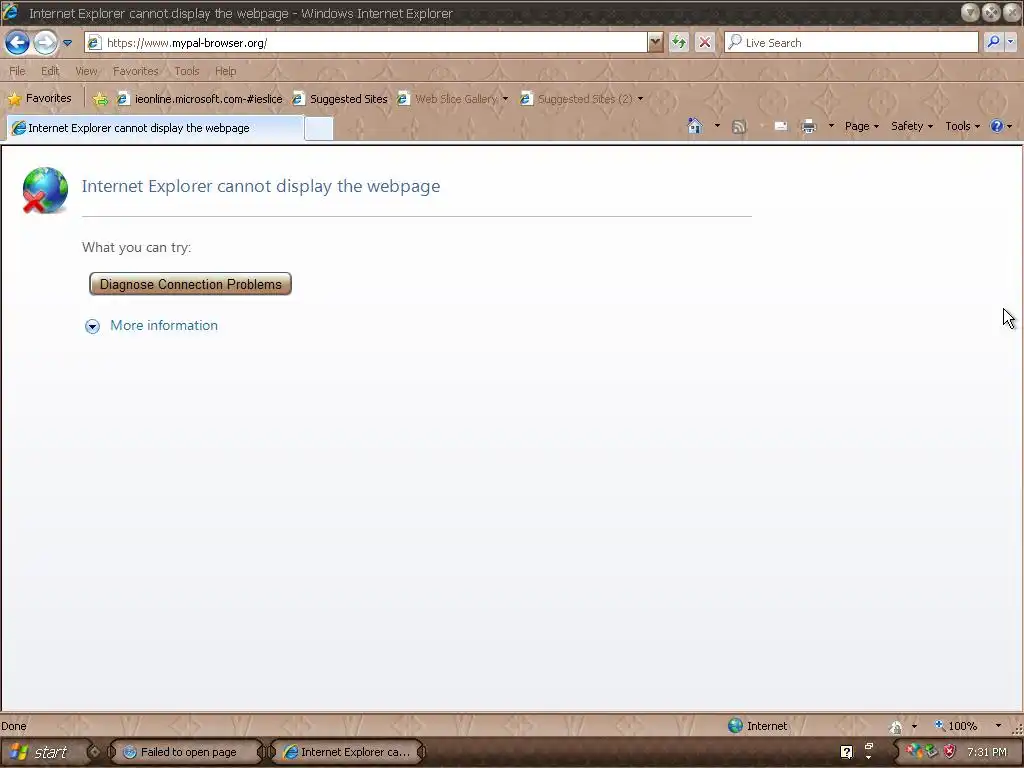The height and width of the screenshot is (768, 1024).
Task: Click the Home icon in command bar
Action: click(696, 126)
